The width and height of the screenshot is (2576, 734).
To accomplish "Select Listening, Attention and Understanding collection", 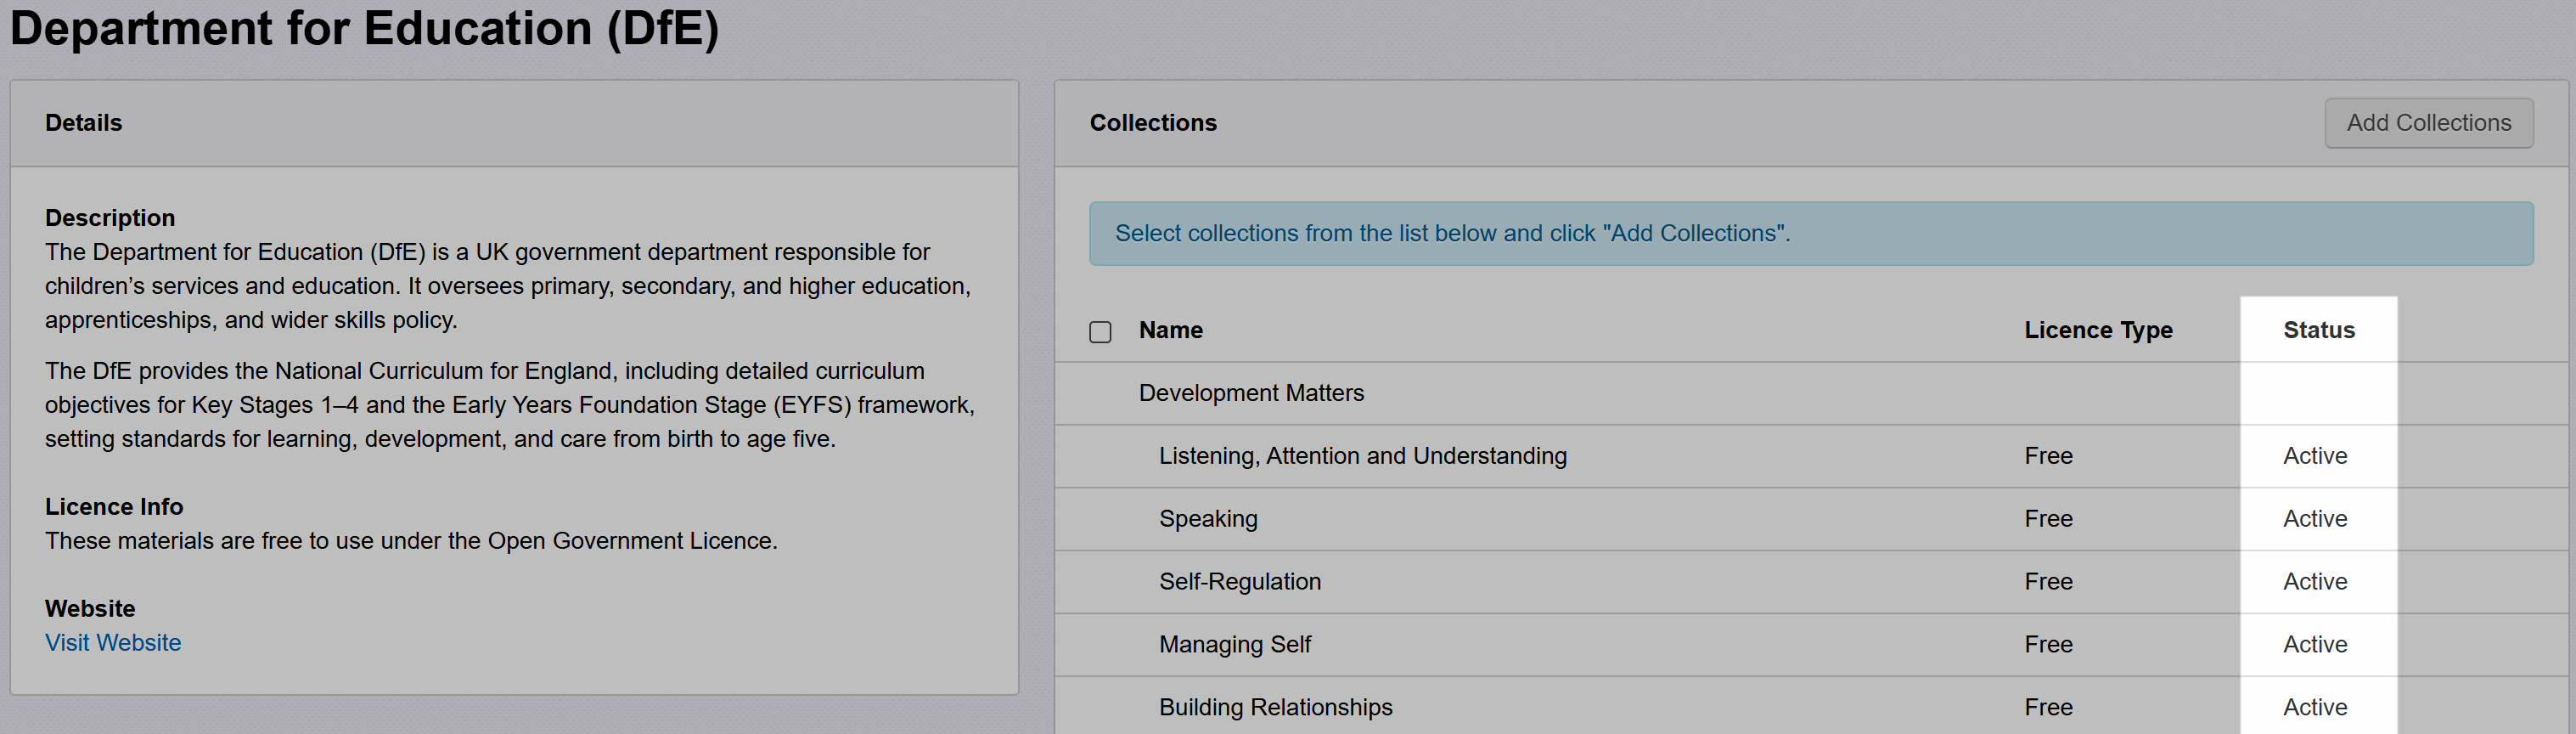I will coord(1362,456).
